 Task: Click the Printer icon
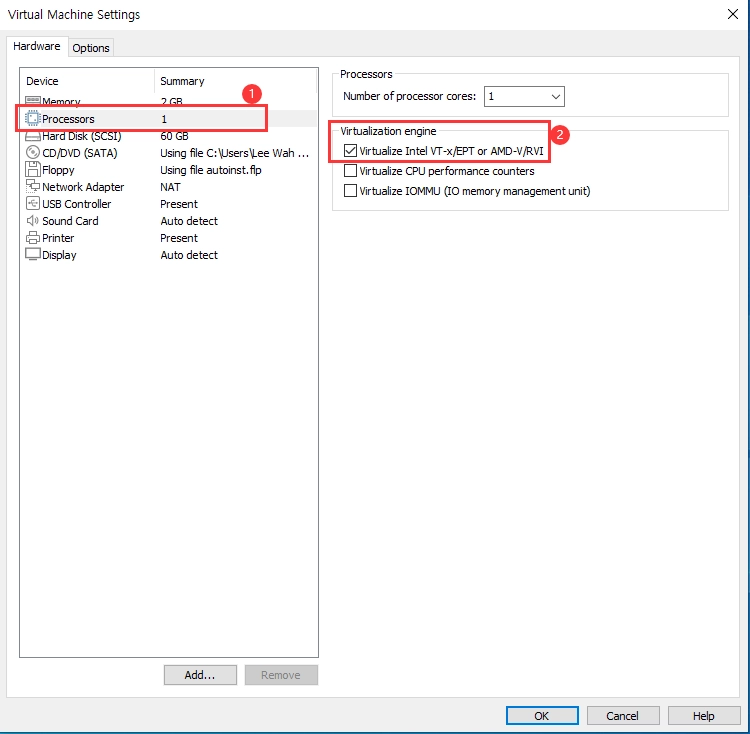[33, 237]
